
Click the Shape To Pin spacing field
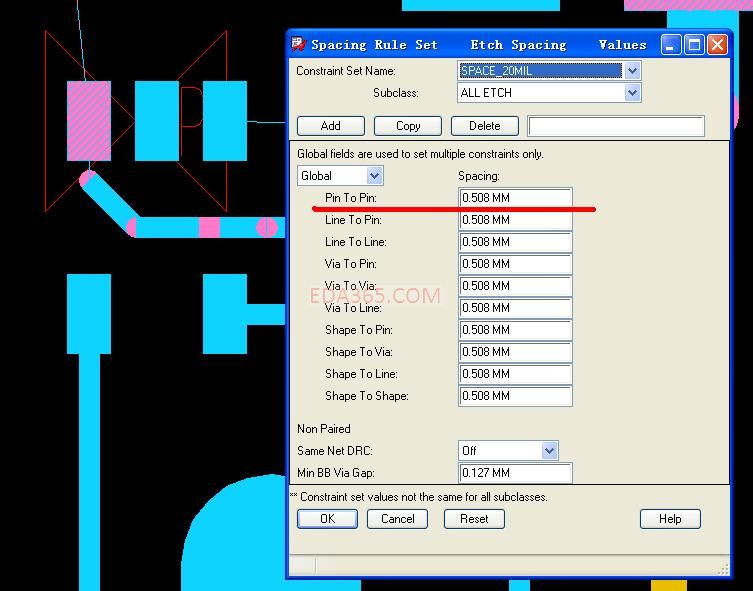[515, 330]
